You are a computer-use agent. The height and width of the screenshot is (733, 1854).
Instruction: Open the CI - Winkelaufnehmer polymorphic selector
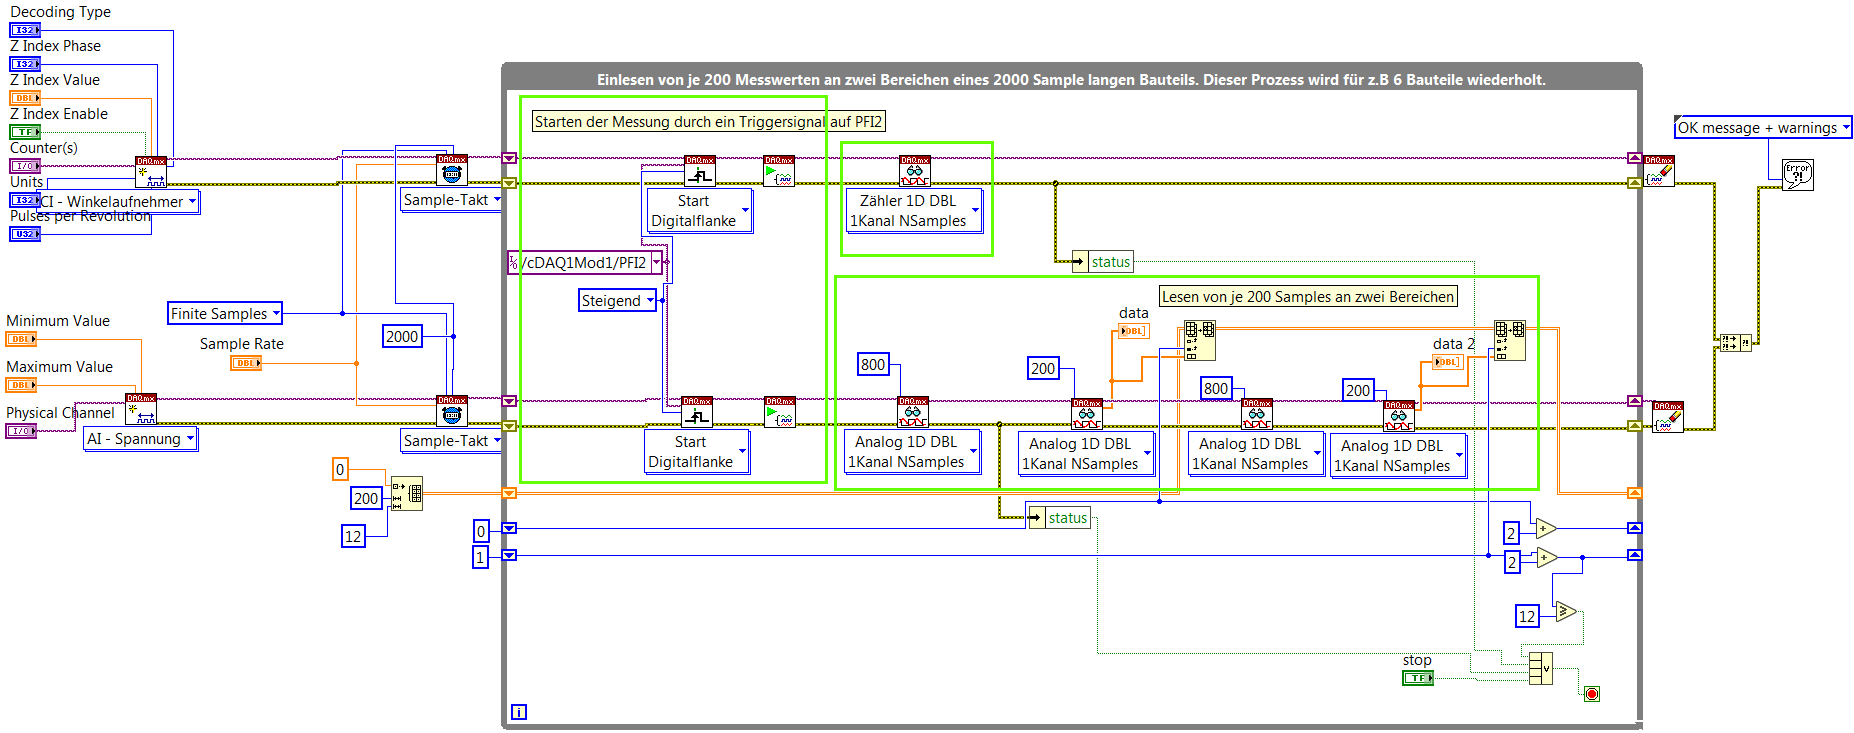pos(119,201)
